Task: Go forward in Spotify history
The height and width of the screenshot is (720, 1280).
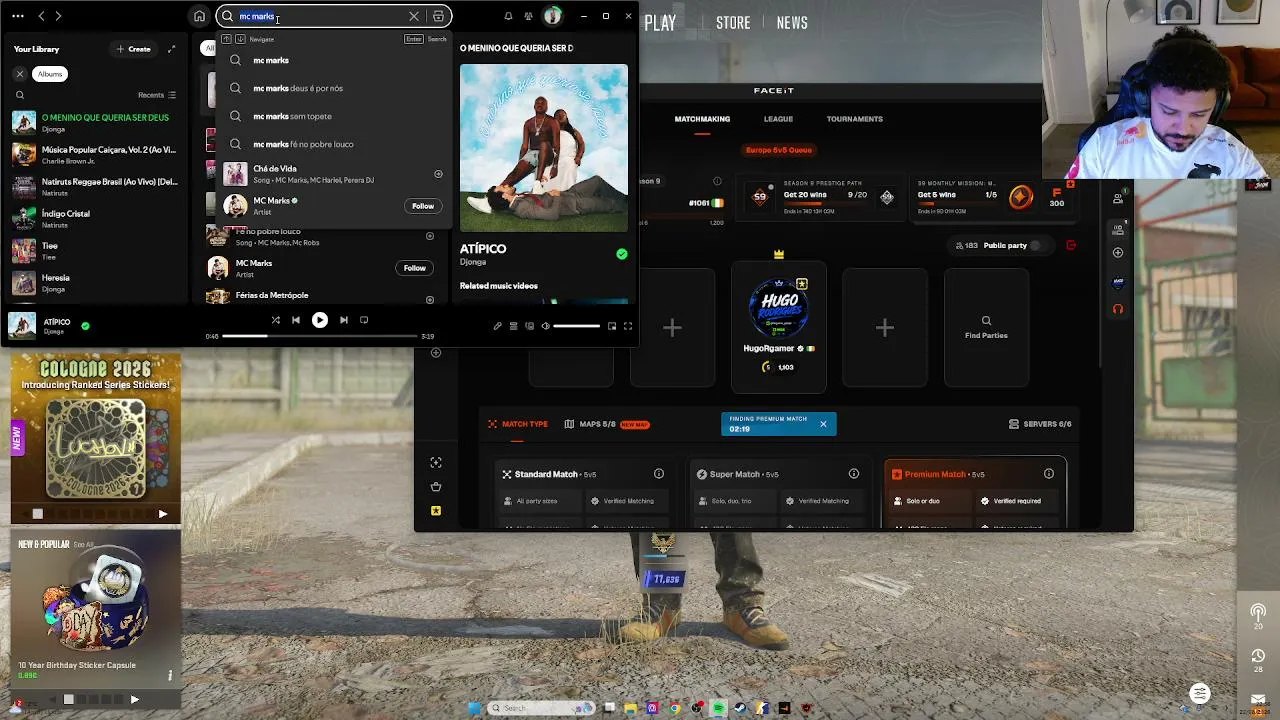Action: click(58, 16)
